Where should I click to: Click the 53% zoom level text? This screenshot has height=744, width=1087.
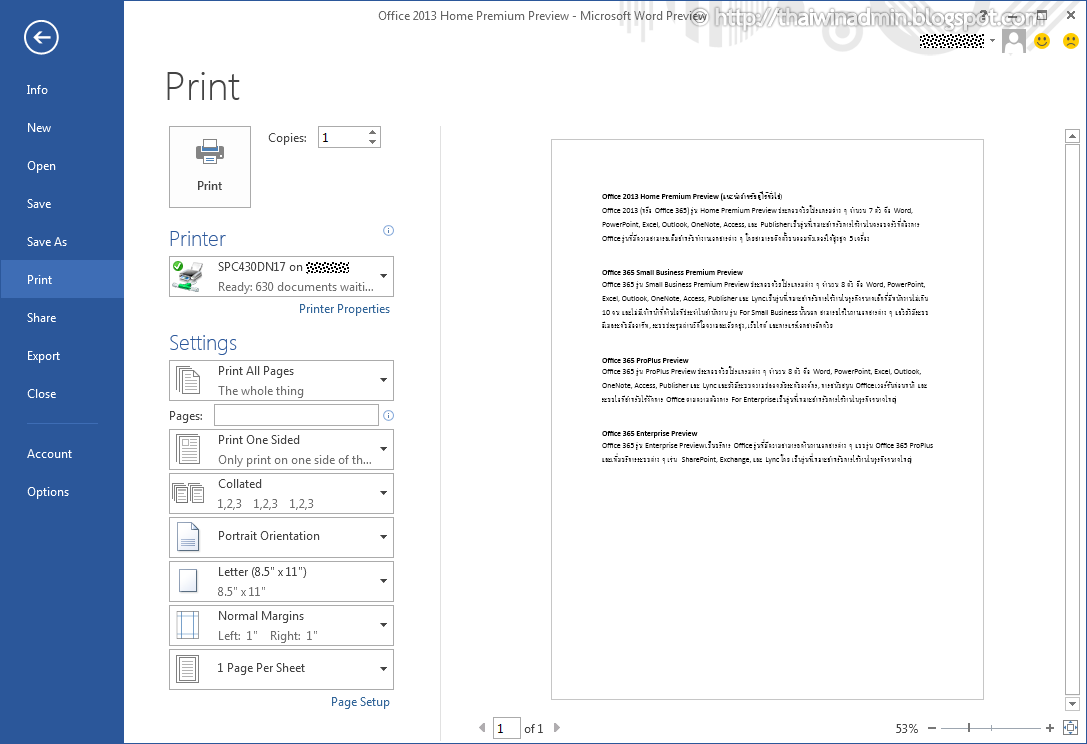tap(907, 728)
